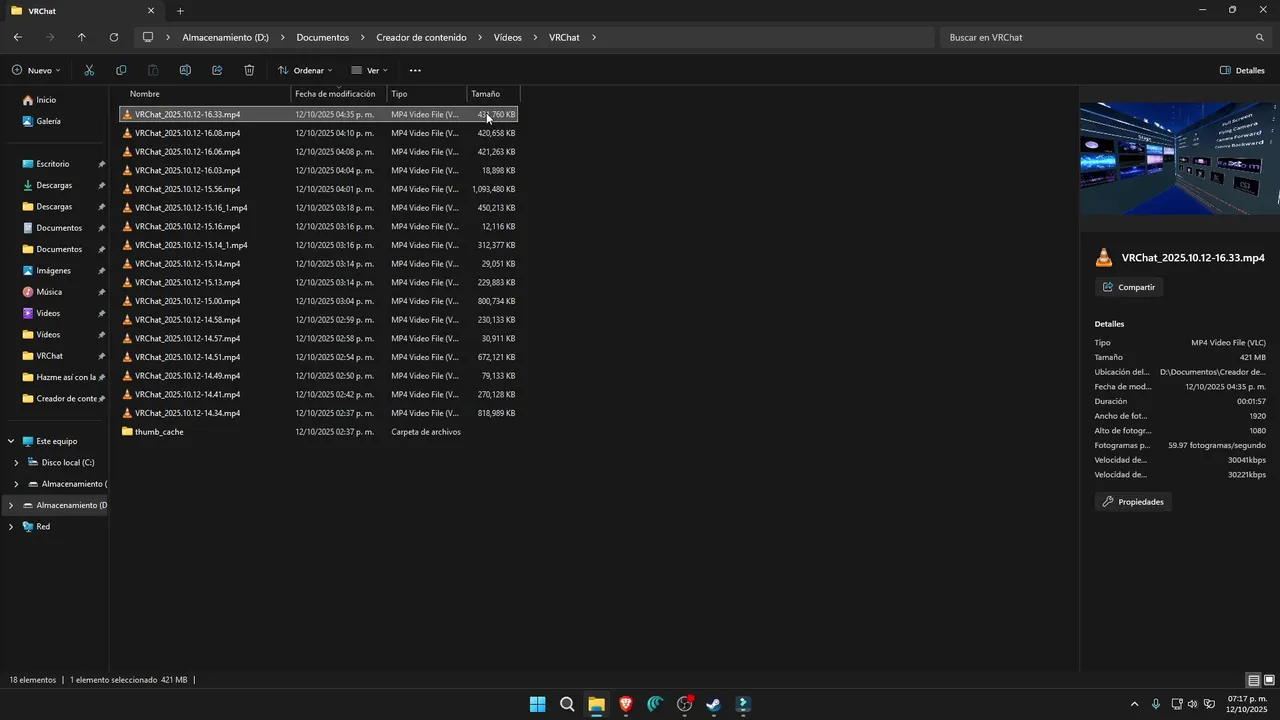The width and height of the screenshot is (1280, 720).
Task: Expand the Red tree node
Action: click(11, 526)
